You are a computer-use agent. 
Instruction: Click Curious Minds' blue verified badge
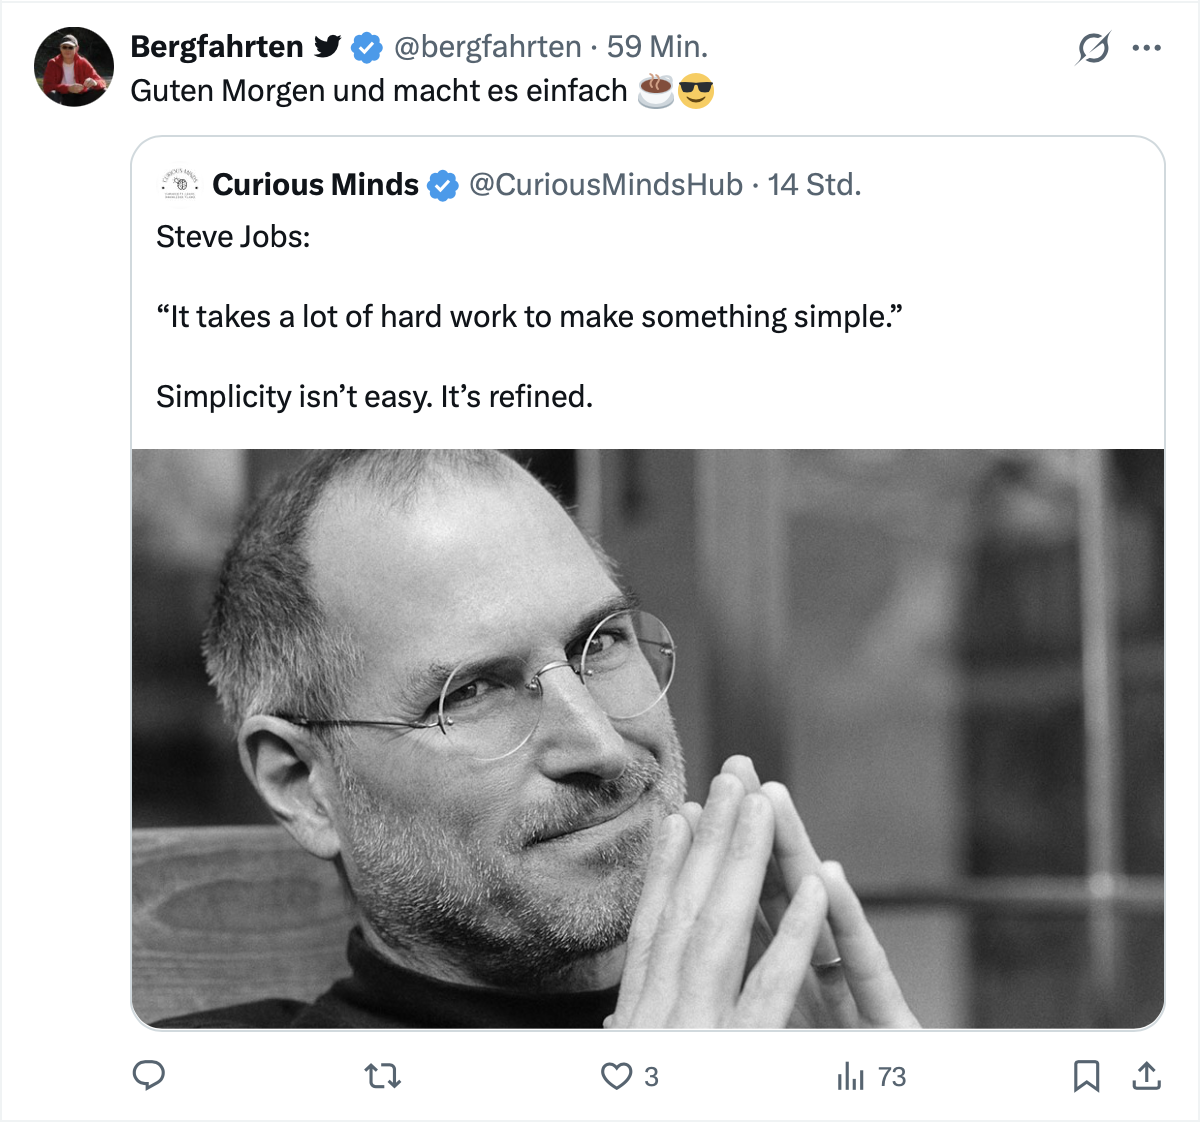[x=443, y=186]
